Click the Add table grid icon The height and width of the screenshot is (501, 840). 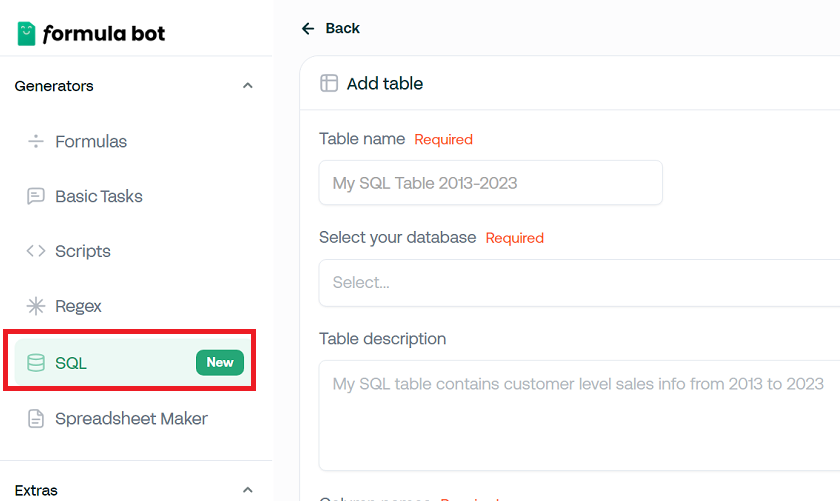329,83
